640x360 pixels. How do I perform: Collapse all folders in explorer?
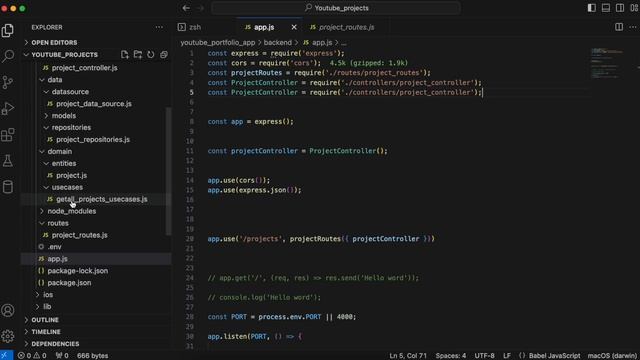click(164, 55)
